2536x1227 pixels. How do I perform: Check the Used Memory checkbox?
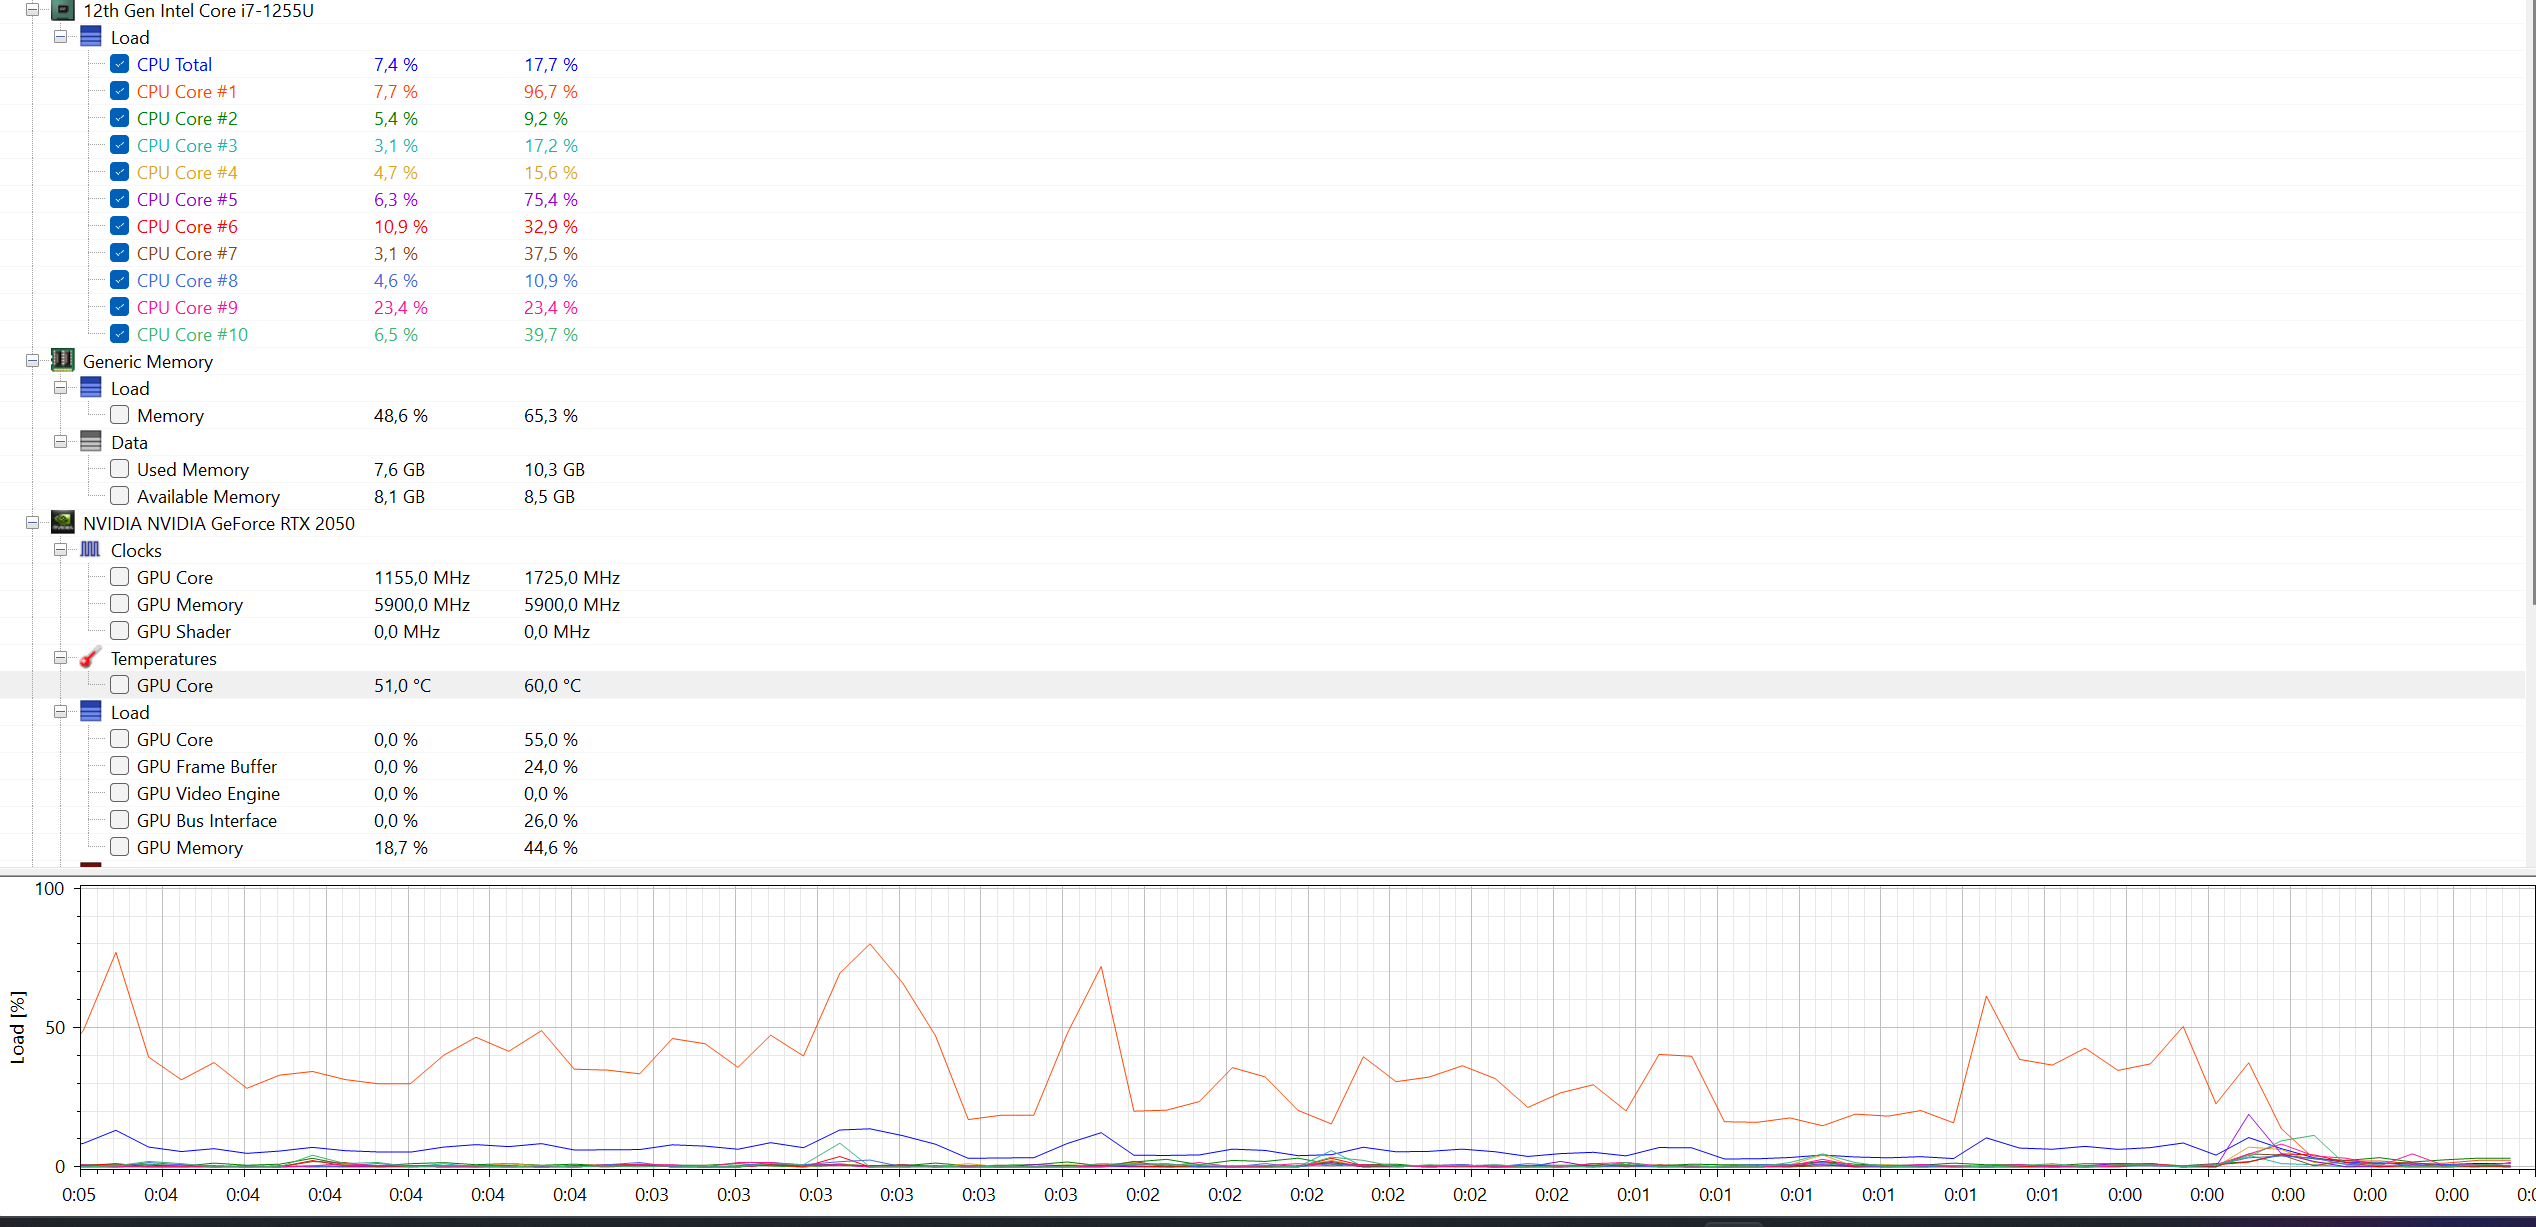pyautogui.click(x=120, y=469)
